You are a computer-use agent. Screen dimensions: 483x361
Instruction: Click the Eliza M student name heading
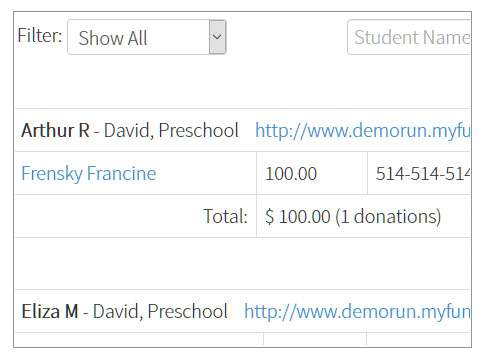pos(50,311)
